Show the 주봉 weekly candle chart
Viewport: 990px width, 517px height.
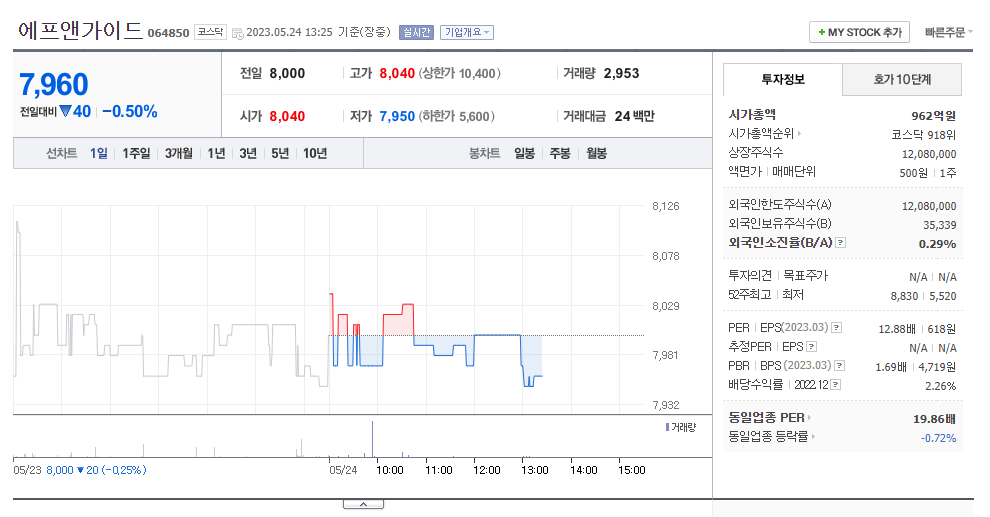(x=560, y=153)
